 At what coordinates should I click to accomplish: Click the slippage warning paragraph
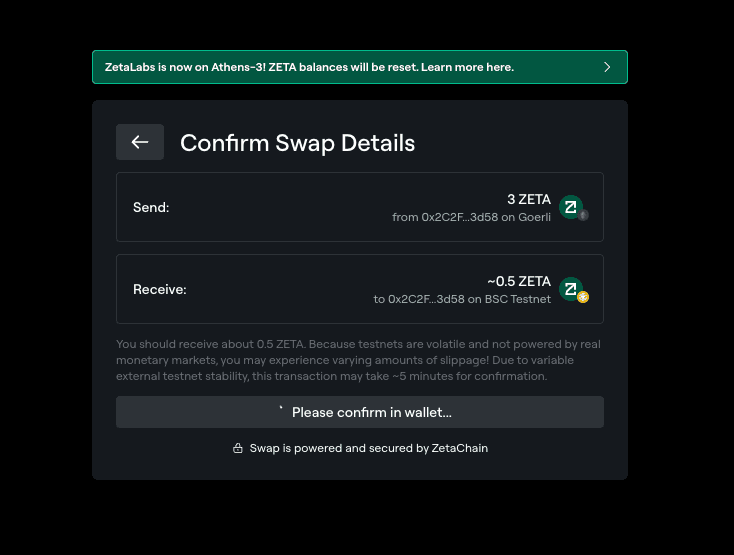[359, 360]
